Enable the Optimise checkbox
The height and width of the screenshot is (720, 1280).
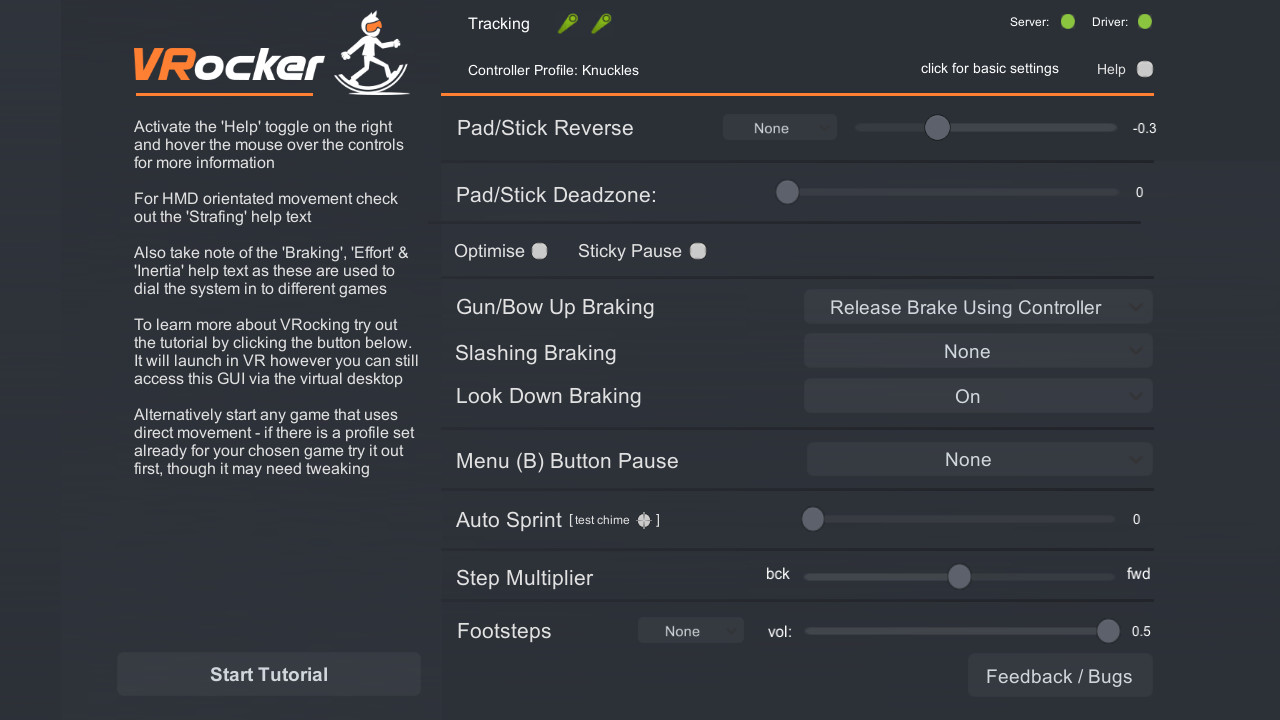[x=539, y=251]
